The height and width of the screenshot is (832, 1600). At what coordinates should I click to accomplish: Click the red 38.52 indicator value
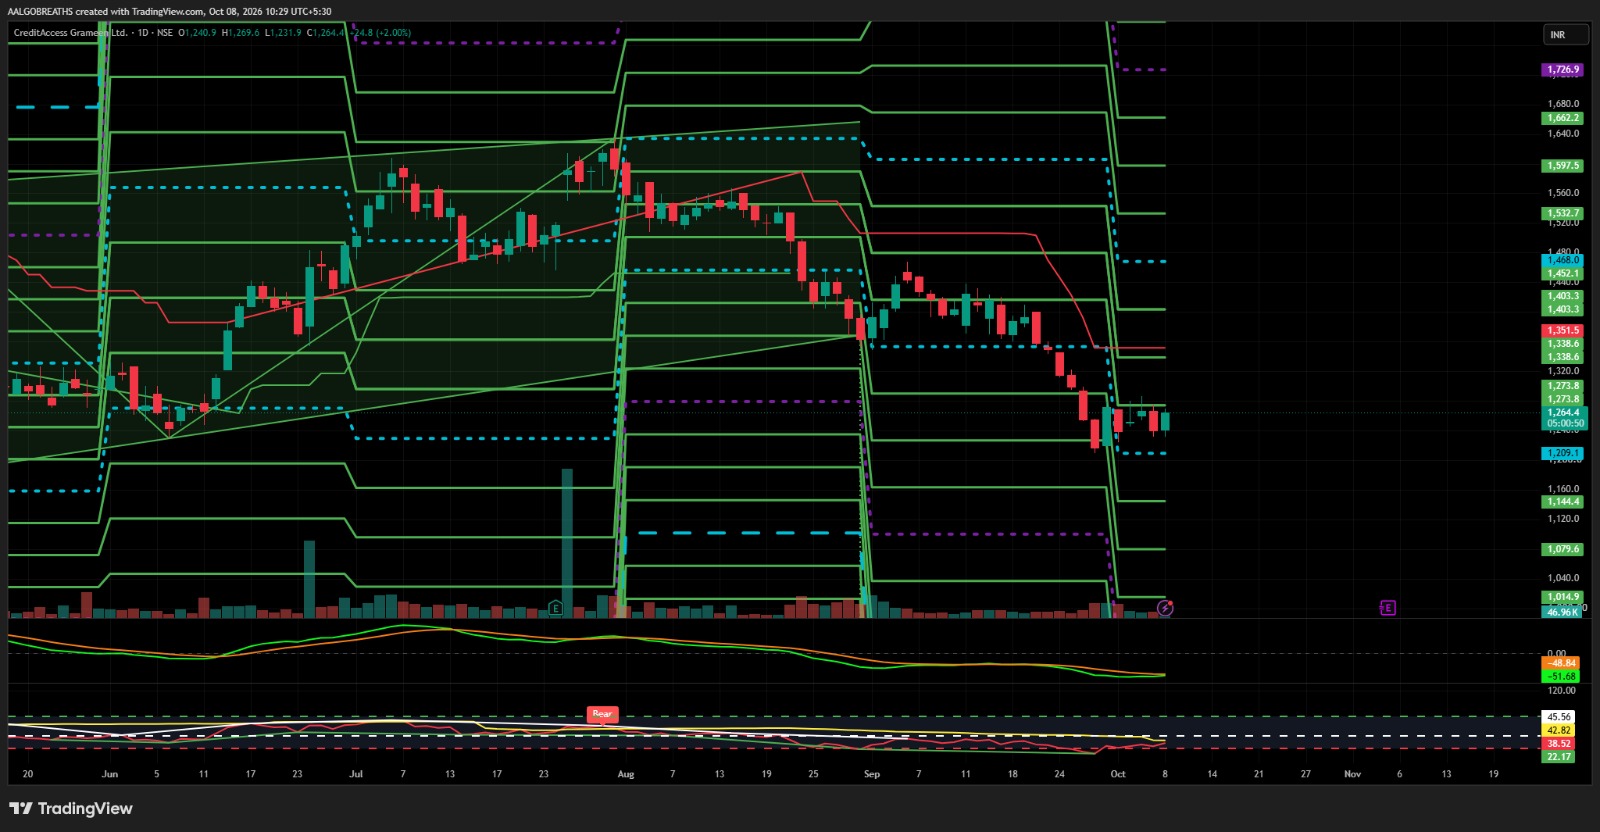(1559, 744)
